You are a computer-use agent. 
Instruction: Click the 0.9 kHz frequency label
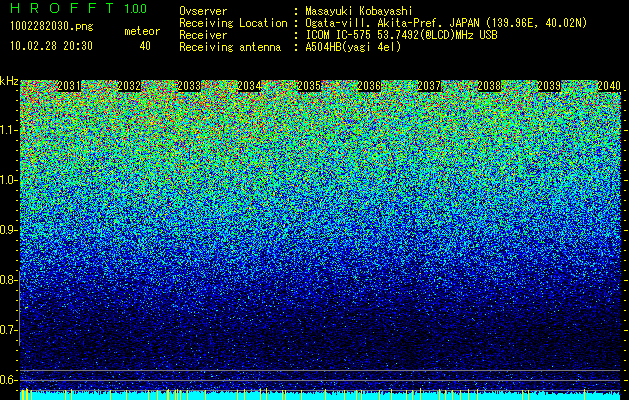point(7,230)
